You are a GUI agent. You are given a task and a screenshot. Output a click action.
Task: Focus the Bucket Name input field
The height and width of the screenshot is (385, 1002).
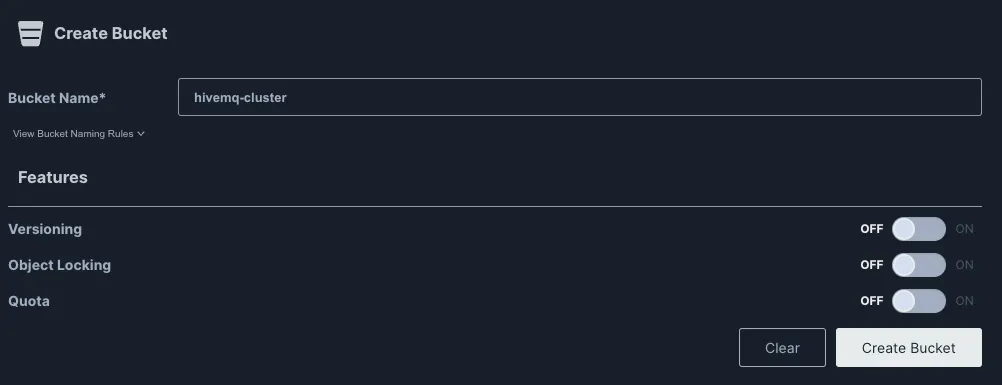coord(580,97)
